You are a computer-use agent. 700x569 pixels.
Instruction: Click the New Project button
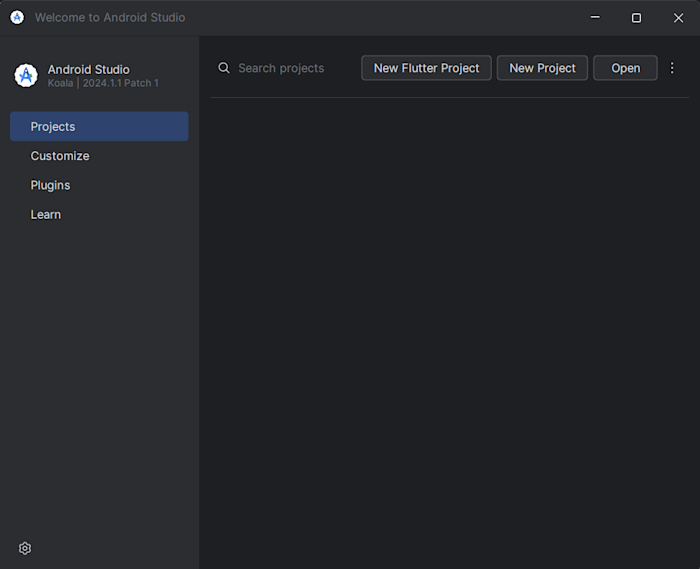[542, 68]
